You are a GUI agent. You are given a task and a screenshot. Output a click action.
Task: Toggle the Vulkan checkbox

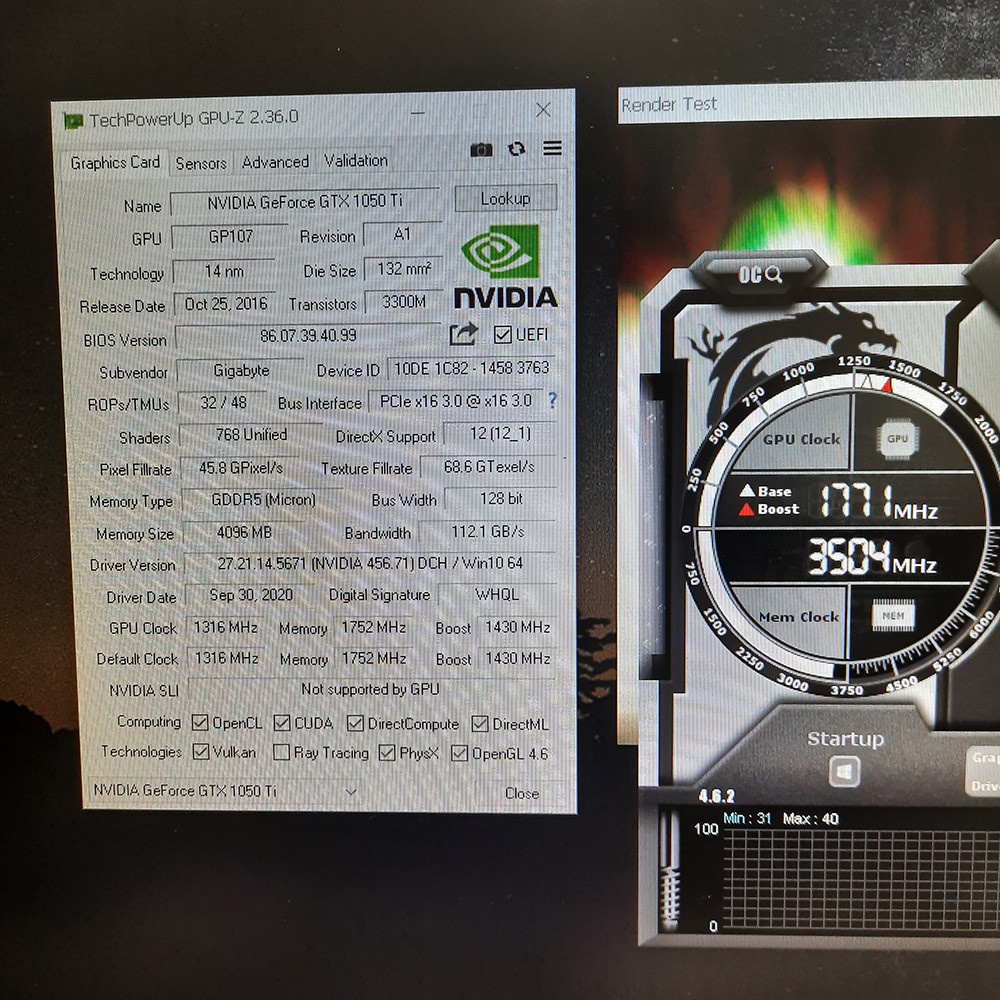pos(200,752)
